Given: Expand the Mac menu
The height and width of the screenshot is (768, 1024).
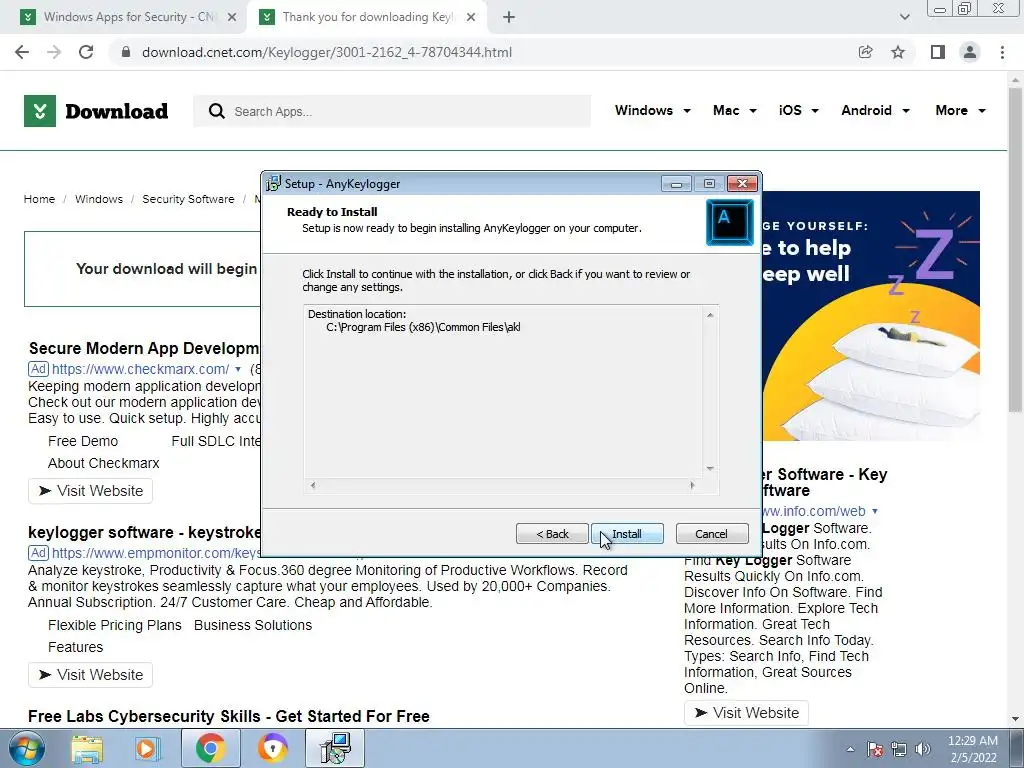Looking at the screenshot, I should [735, 110].
